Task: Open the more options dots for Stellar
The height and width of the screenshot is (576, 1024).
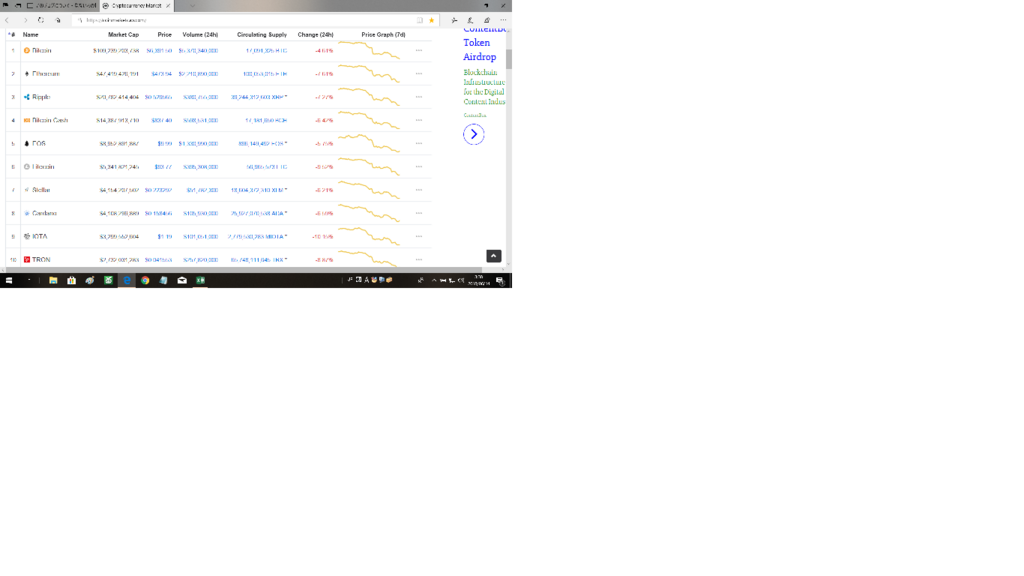Action: click(x=419, y=190)
